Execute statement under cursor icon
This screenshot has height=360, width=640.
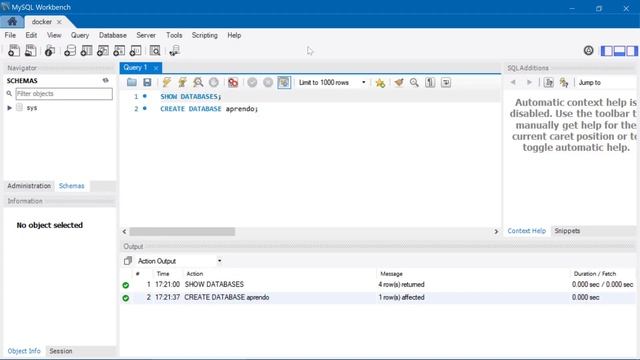pos(182,82)
